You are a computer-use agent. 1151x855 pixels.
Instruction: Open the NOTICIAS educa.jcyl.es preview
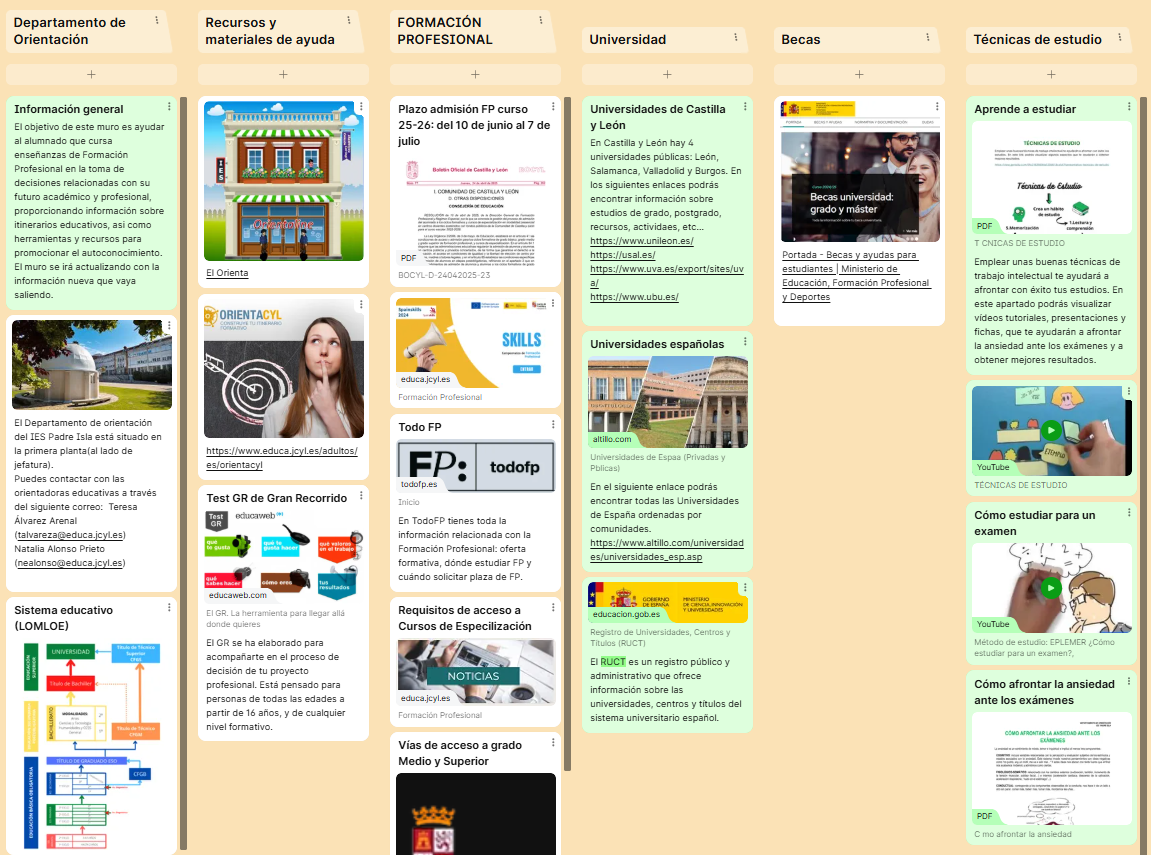pyautogui.click(x=475, y=672)
